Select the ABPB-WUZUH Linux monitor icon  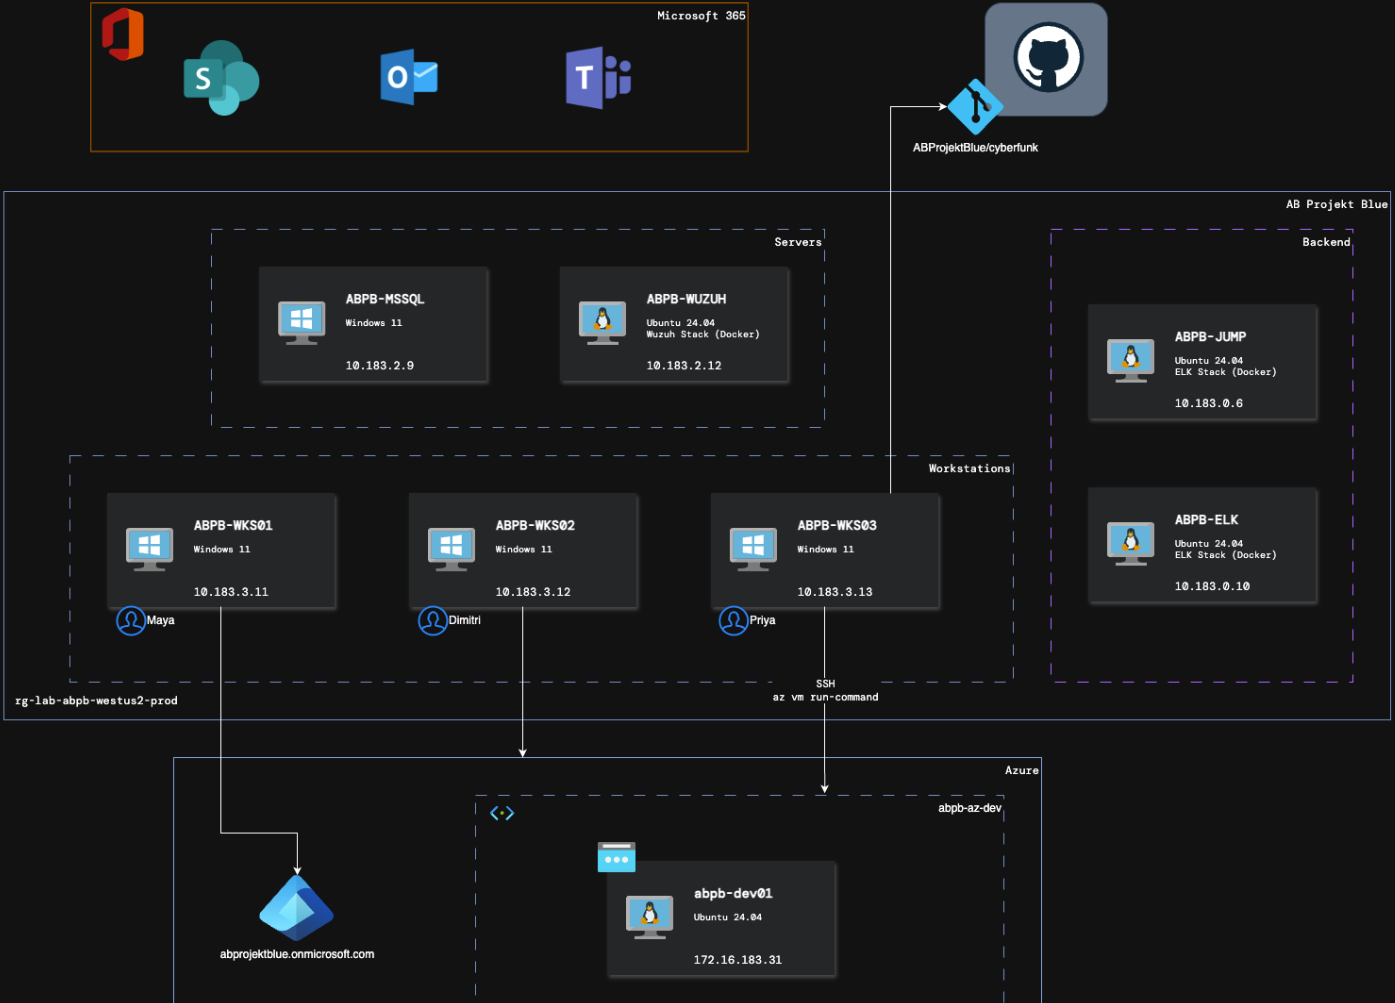coord(602,323)
